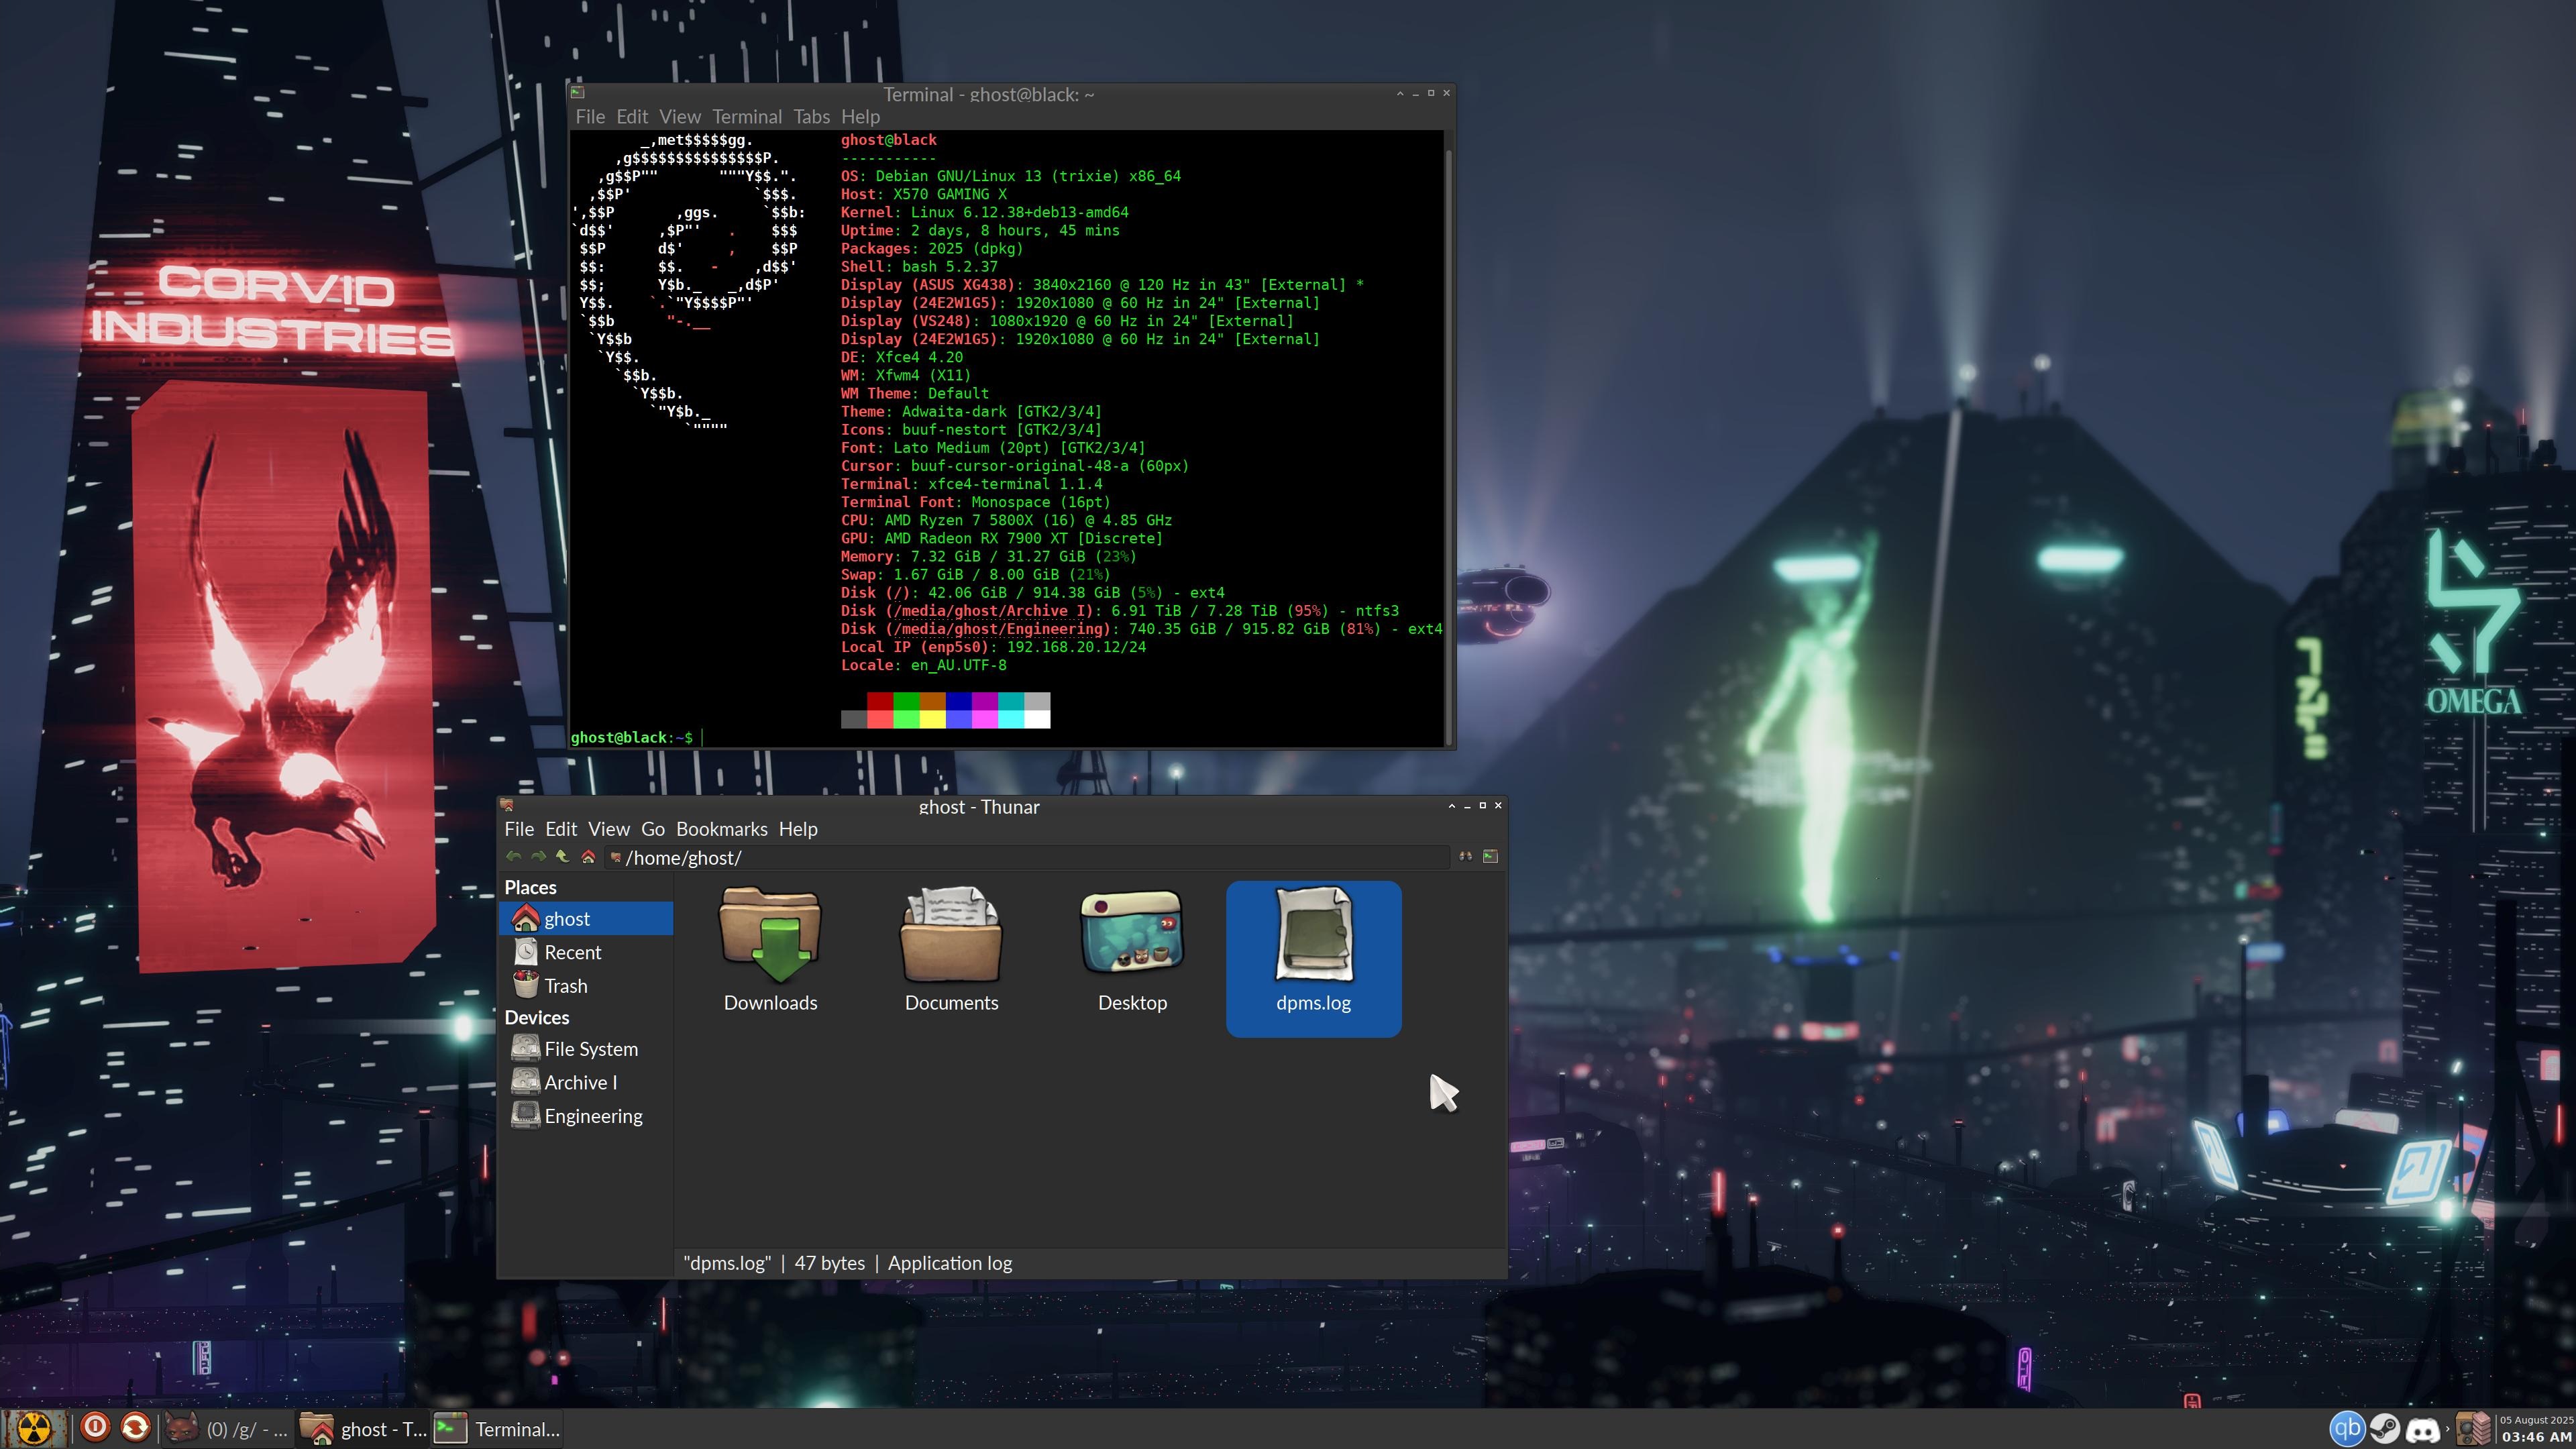Open Thunar's View menu

(609, 829)
